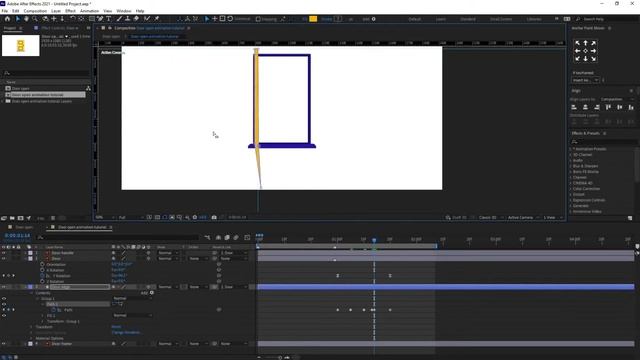This screenshot has height=360, width=640.
Task: Click the Change Renderer link
Action: coord(126,333)
